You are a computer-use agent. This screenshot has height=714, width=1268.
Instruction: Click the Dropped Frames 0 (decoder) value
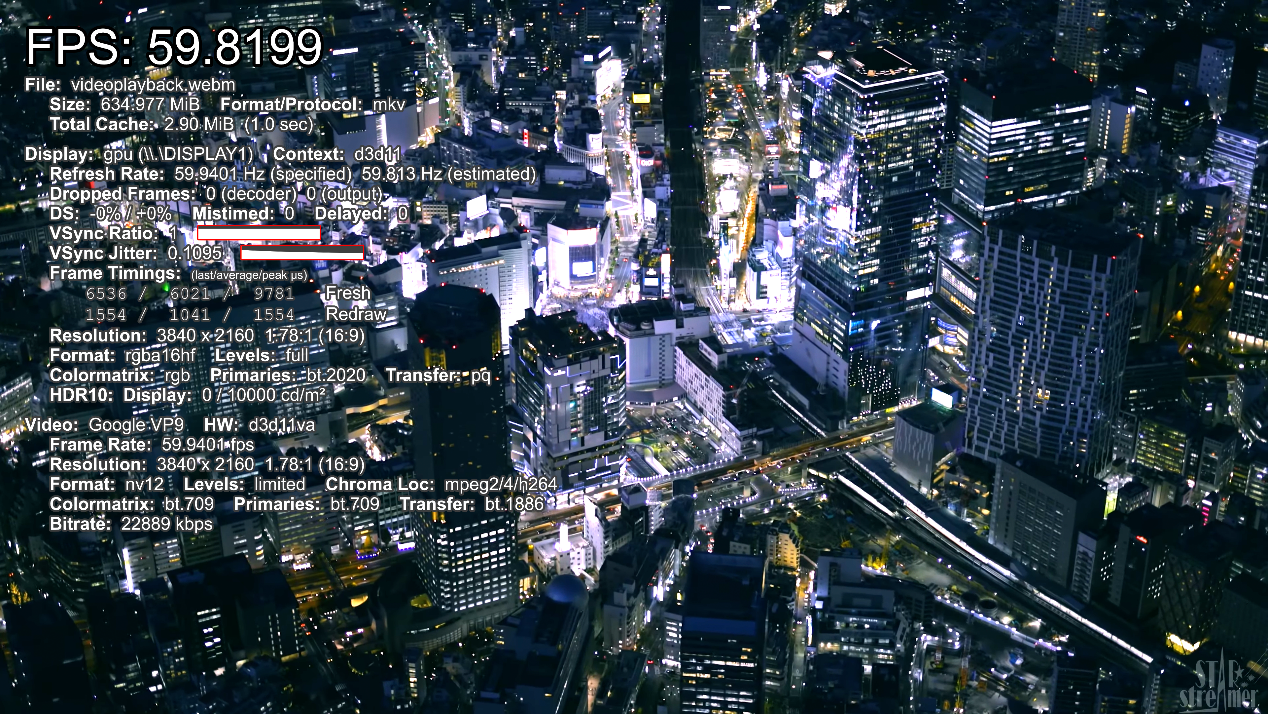(251, 194)
